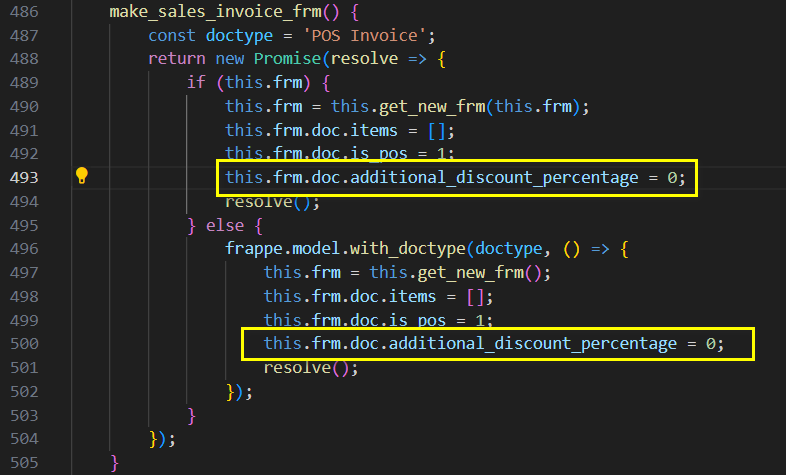
Task: Click line number 486 in the gutter
Action: pyautogui.click(x=24, y=12)
